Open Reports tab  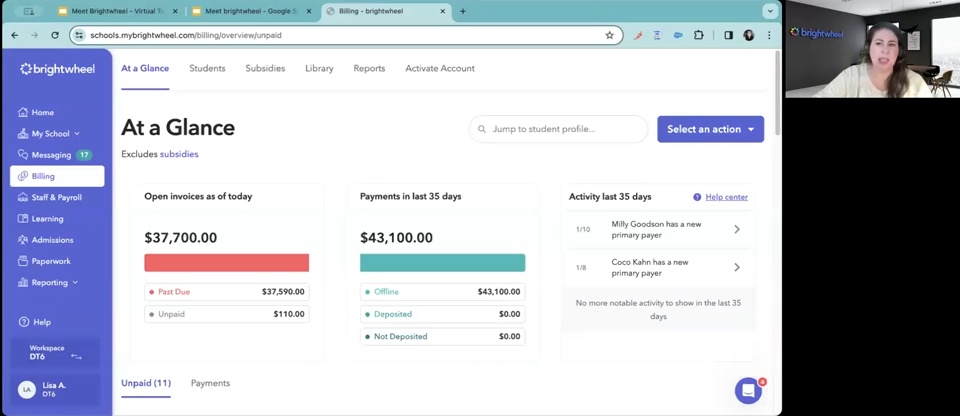[x=369, y=69]
